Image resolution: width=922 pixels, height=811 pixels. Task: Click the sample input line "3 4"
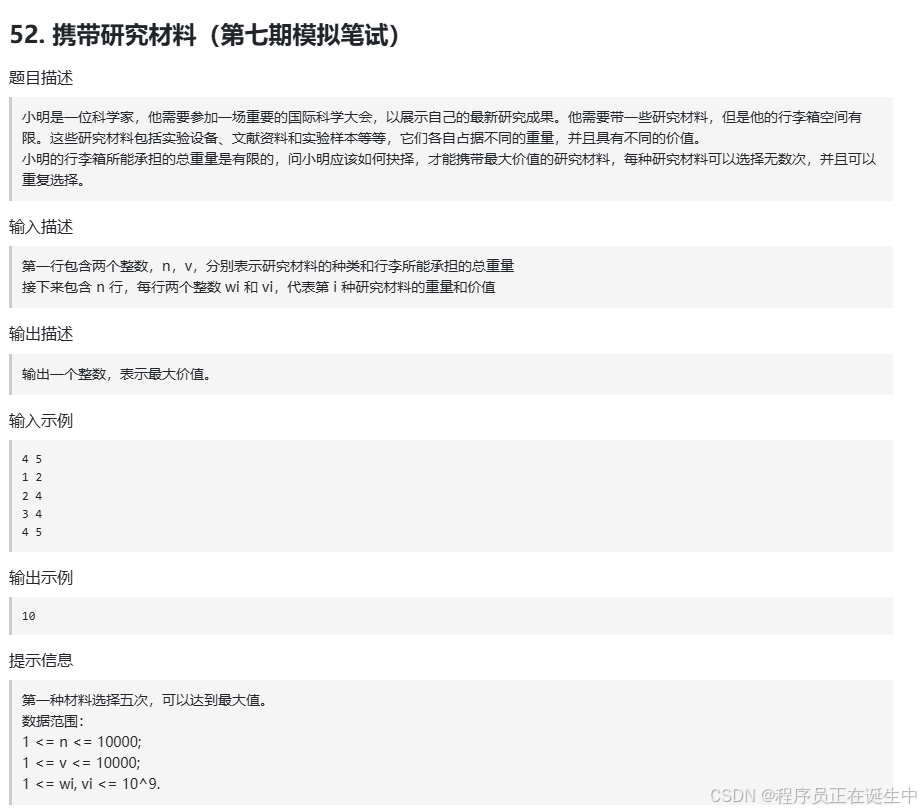click(32, 514)
